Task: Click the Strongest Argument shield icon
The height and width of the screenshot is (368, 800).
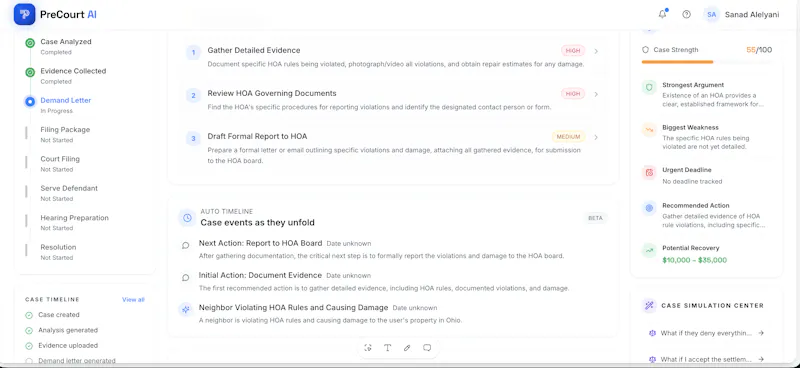Action: pyautogui.click(x=649, y=87)
